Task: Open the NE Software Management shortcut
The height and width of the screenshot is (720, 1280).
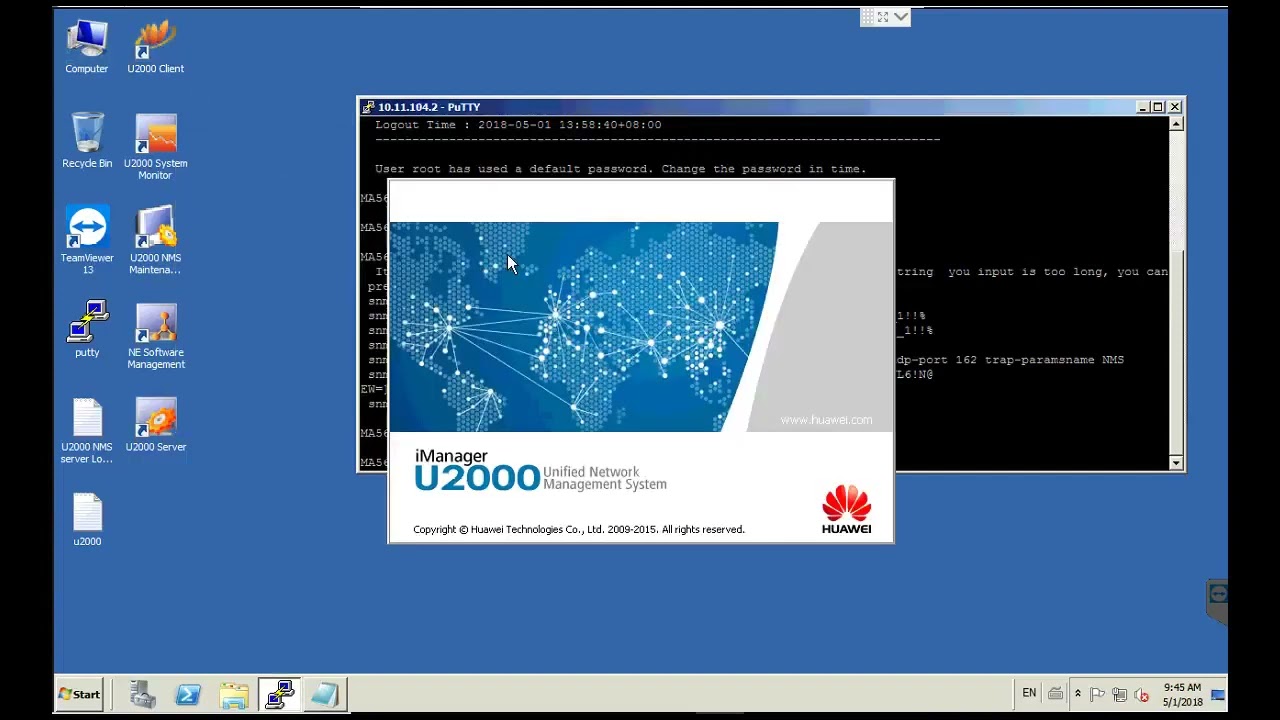Action: tap(155, 336)
